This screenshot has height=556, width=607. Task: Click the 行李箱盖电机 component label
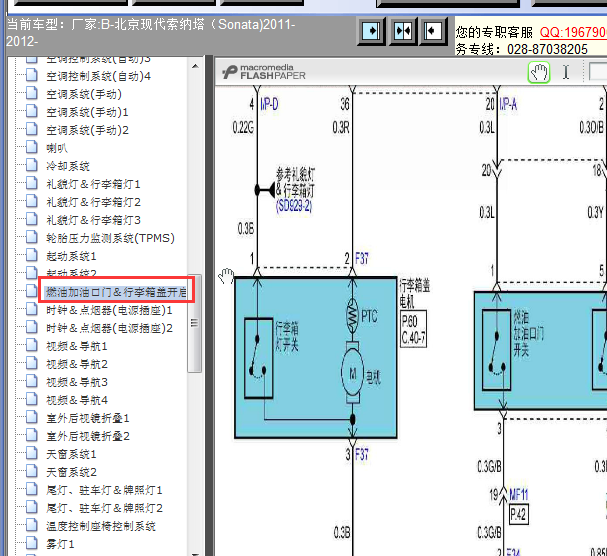click(414, 293)
